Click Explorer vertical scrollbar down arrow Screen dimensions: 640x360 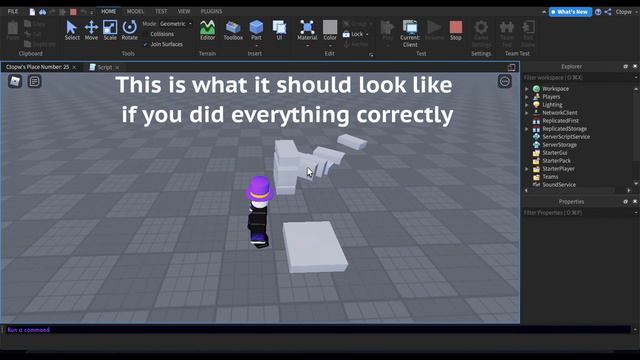click(636, 183)
